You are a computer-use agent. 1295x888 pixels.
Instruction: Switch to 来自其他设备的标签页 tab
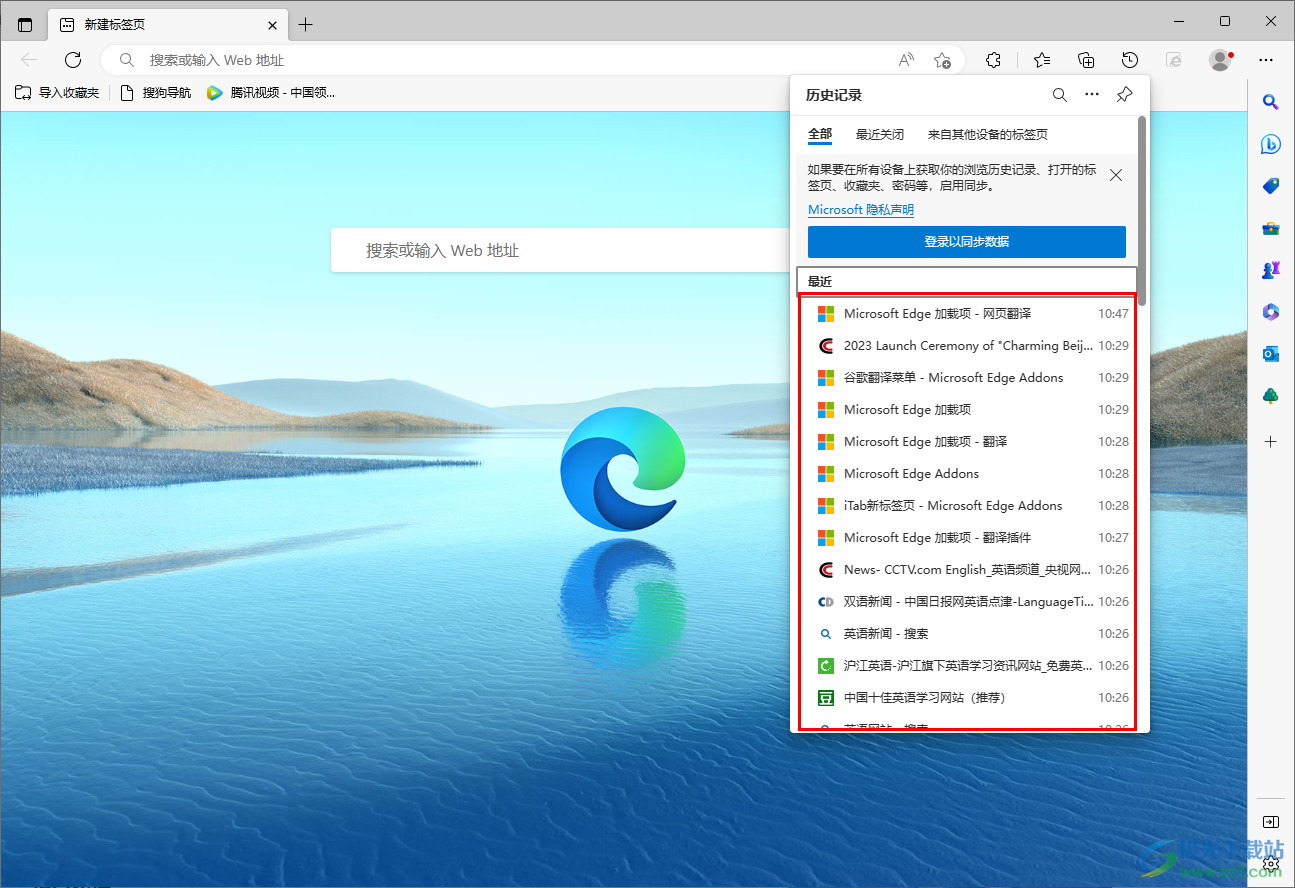(x=988, y=134)
